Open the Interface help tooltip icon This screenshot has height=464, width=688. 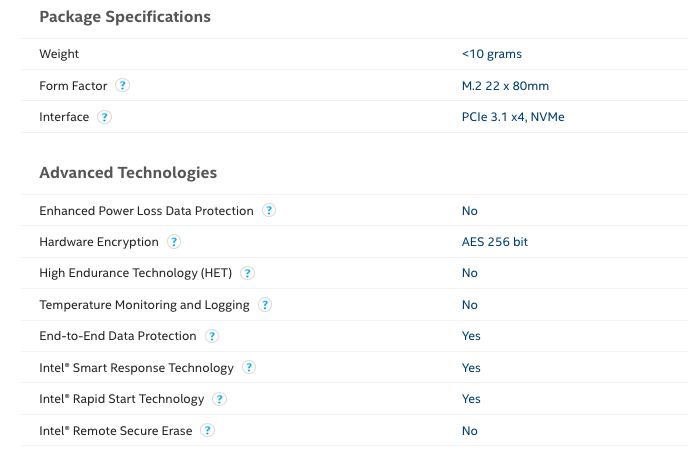[x=104, y=117]
